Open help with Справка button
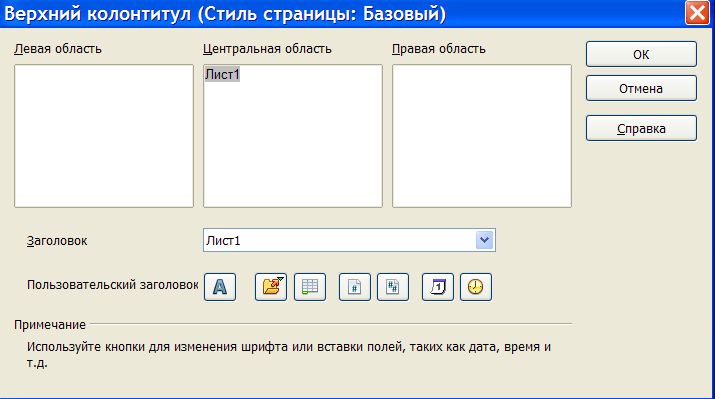715x399 pixels. tap(641, 129)
